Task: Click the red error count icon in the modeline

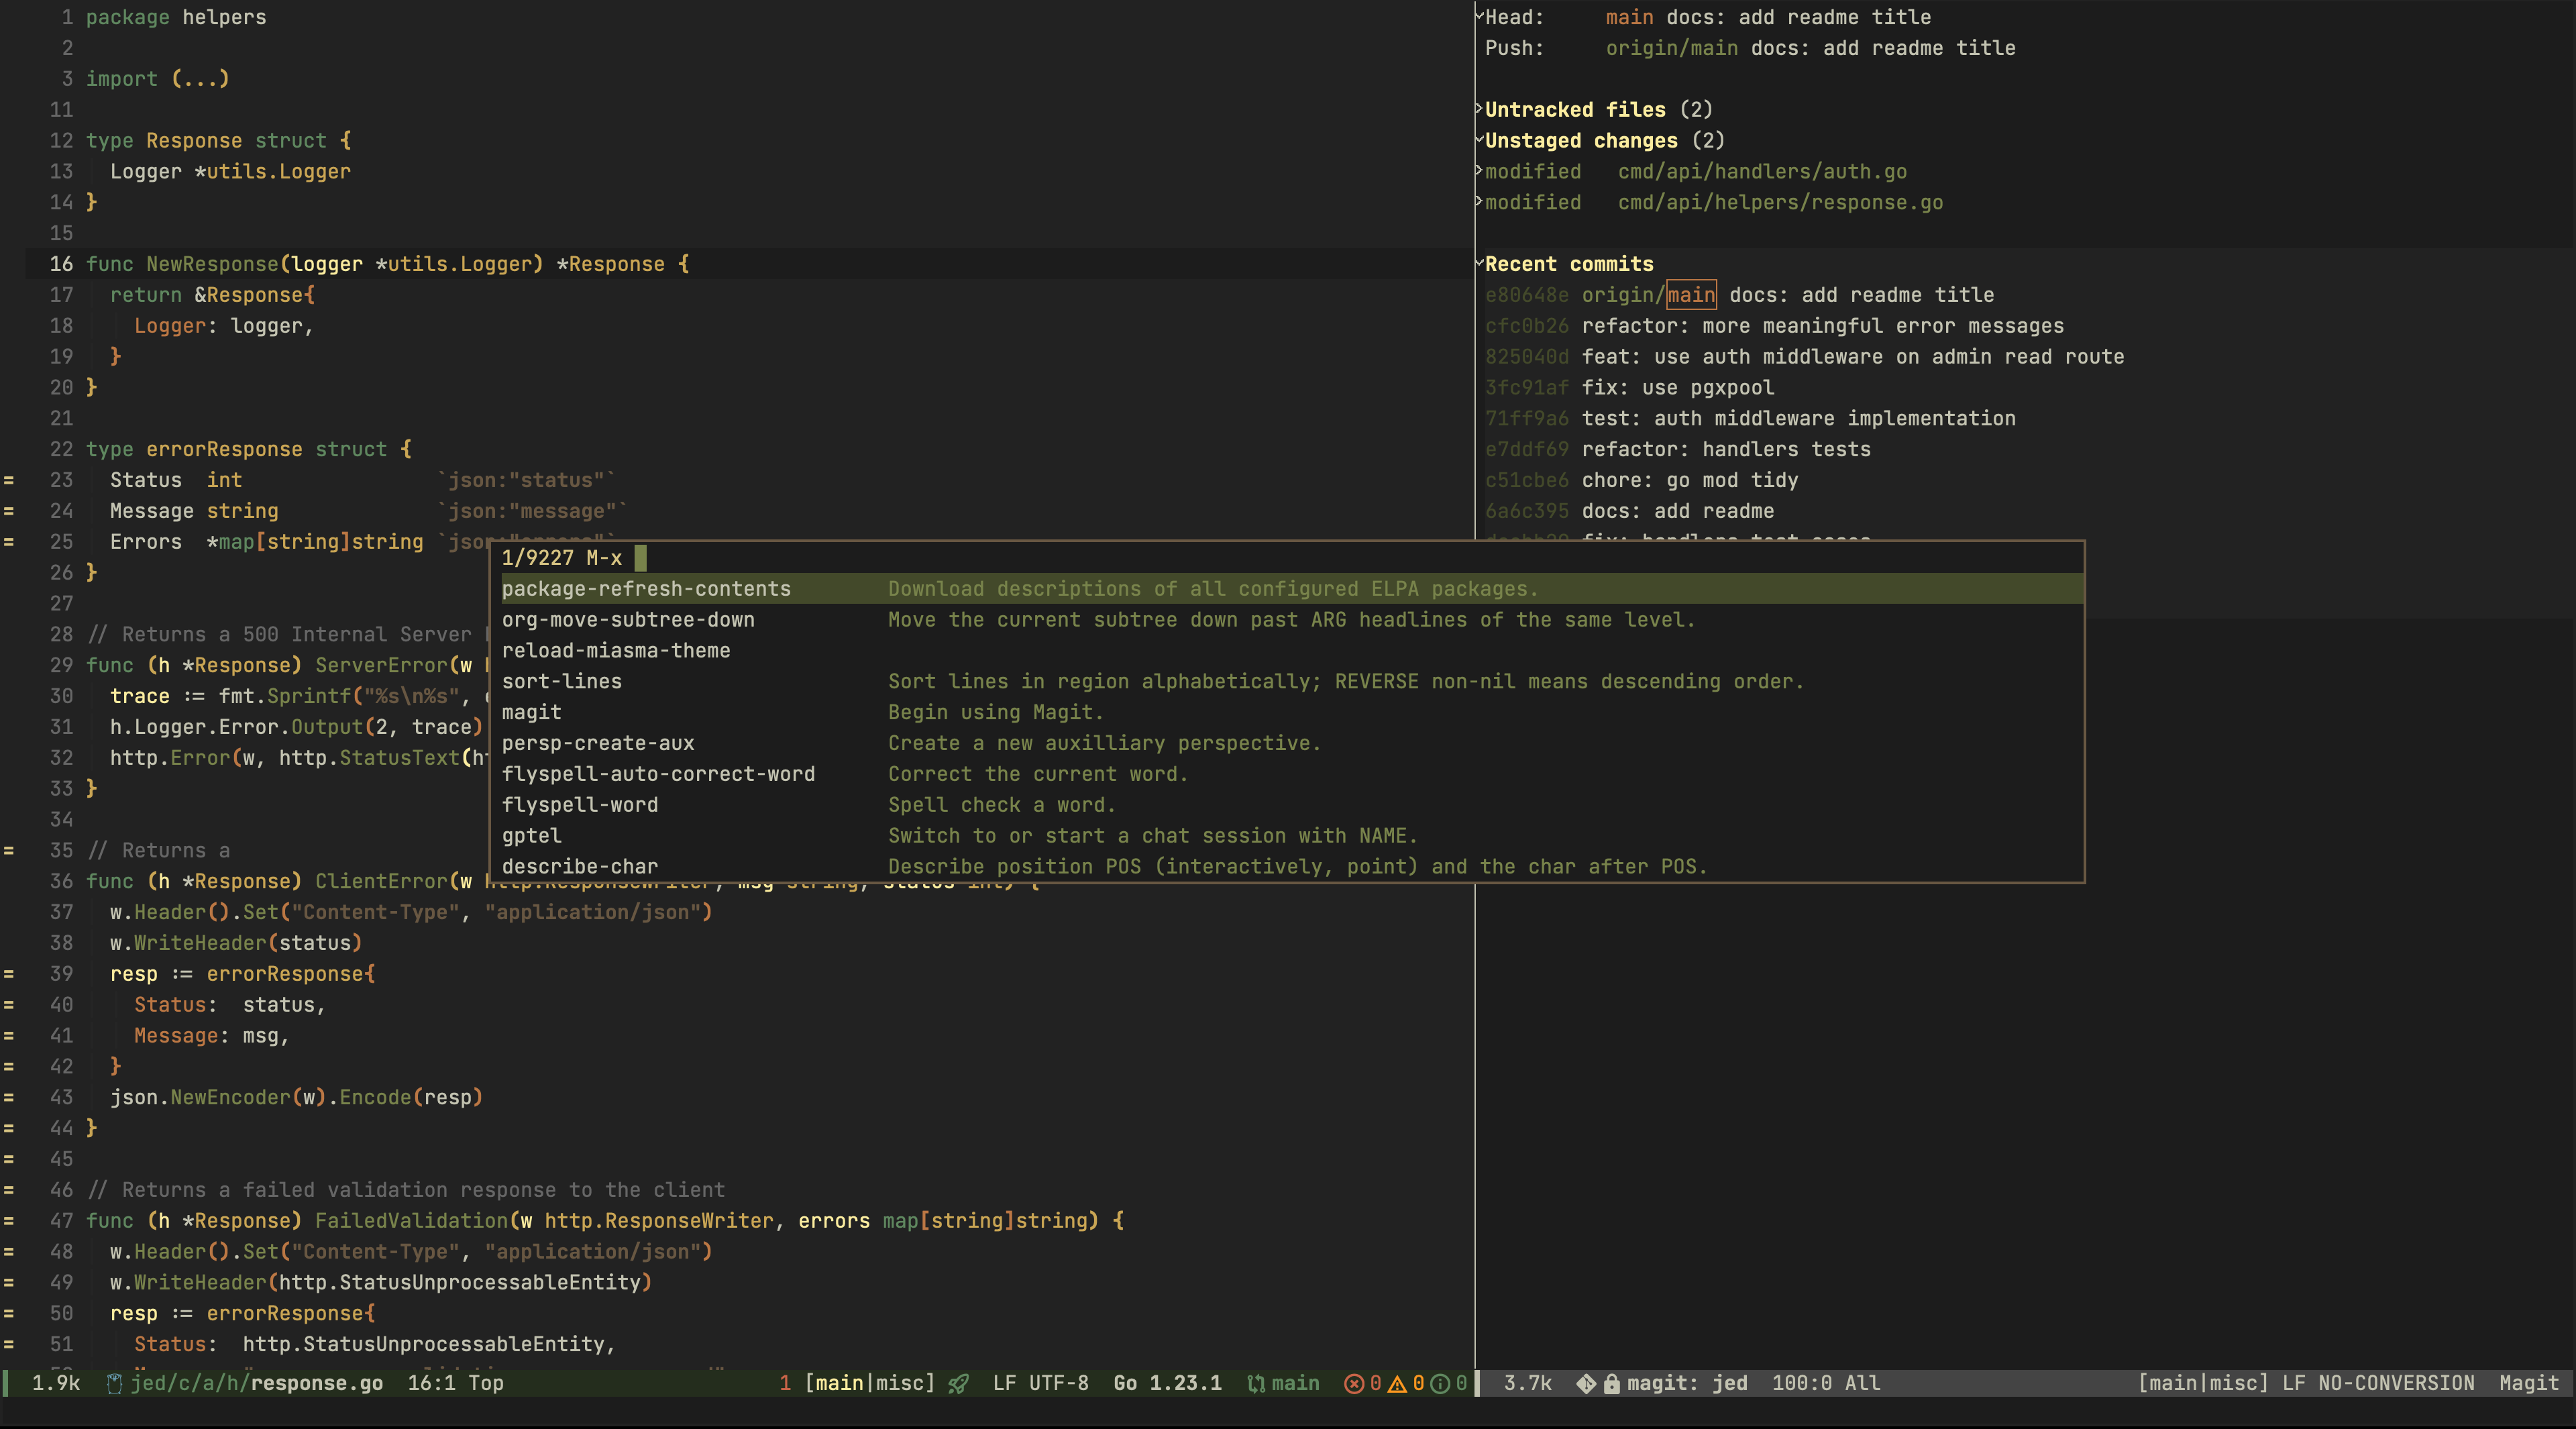Action: (1354, 1383)
